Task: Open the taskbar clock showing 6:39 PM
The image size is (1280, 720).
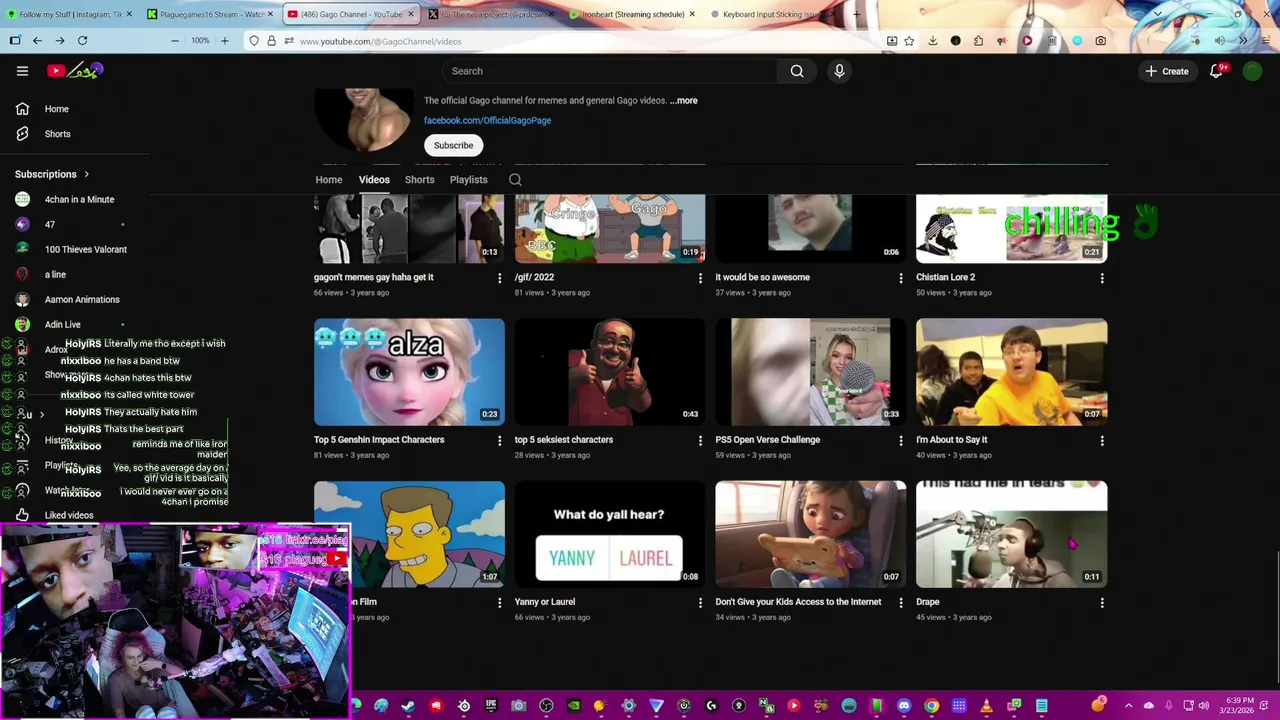Action: point(1239,706)
